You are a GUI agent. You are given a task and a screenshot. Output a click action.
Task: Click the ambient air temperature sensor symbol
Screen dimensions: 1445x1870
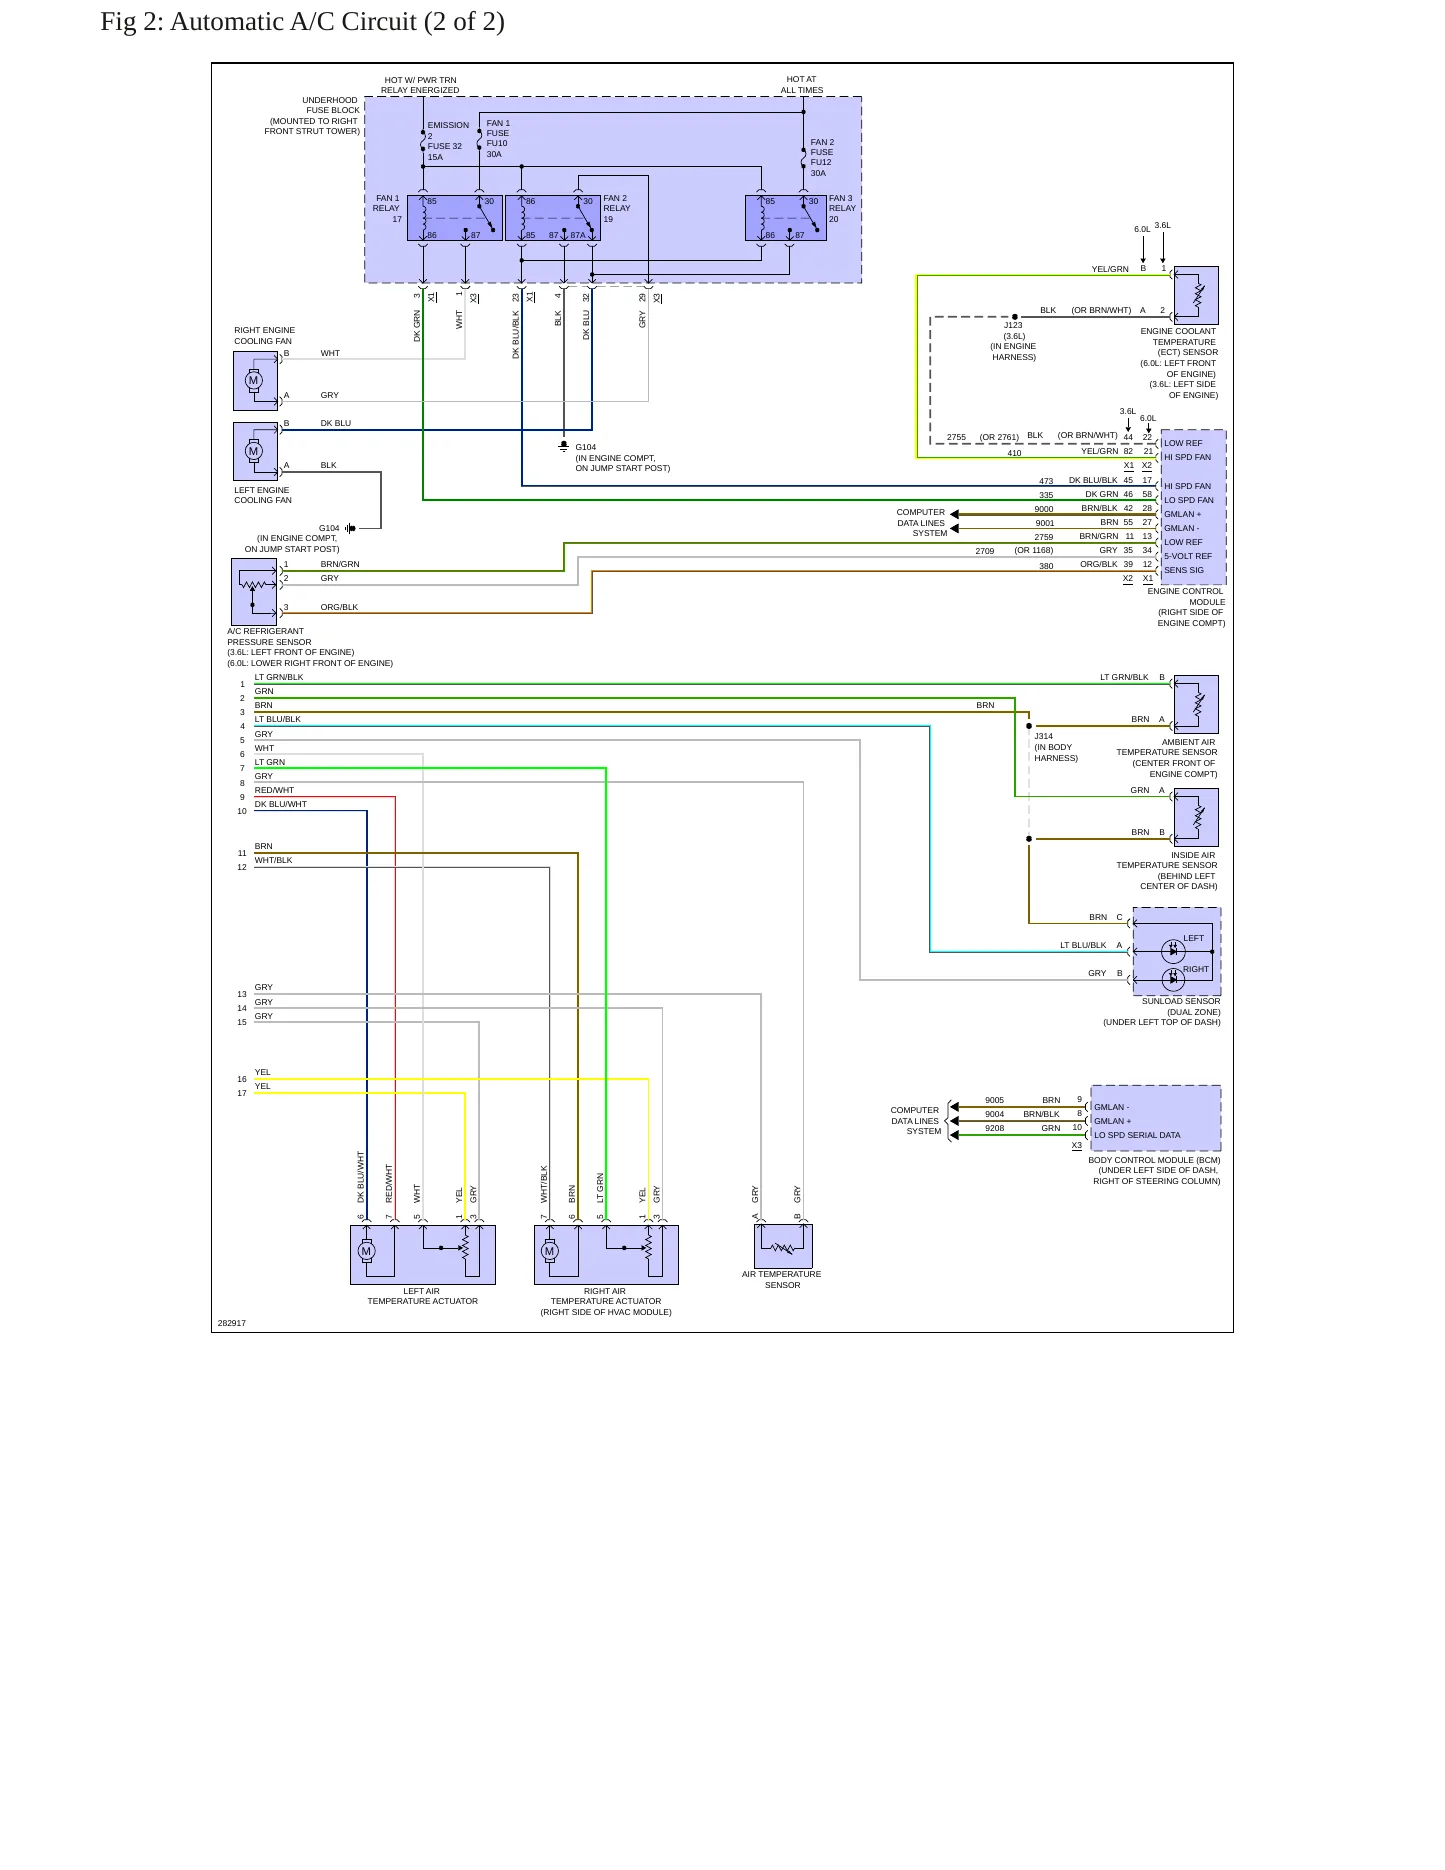[x=1196, y=704]
